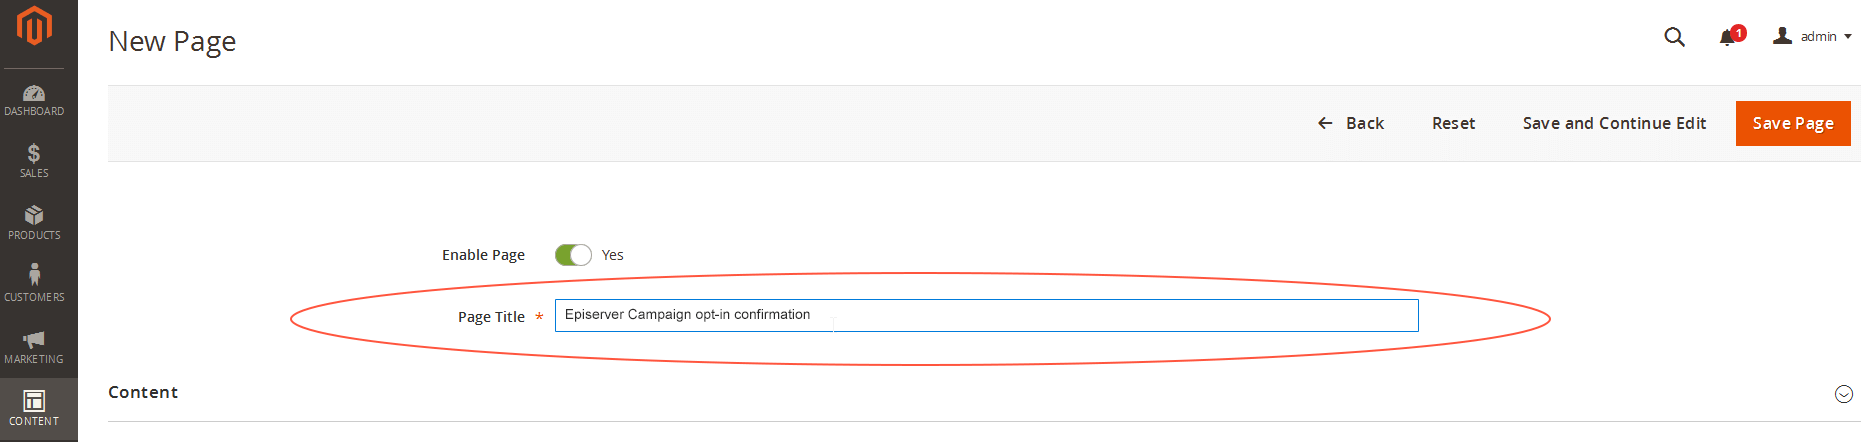This screenshot has width=1861, height=442.
Task: Open the Sales menu icon
Action: pos(34,153)
